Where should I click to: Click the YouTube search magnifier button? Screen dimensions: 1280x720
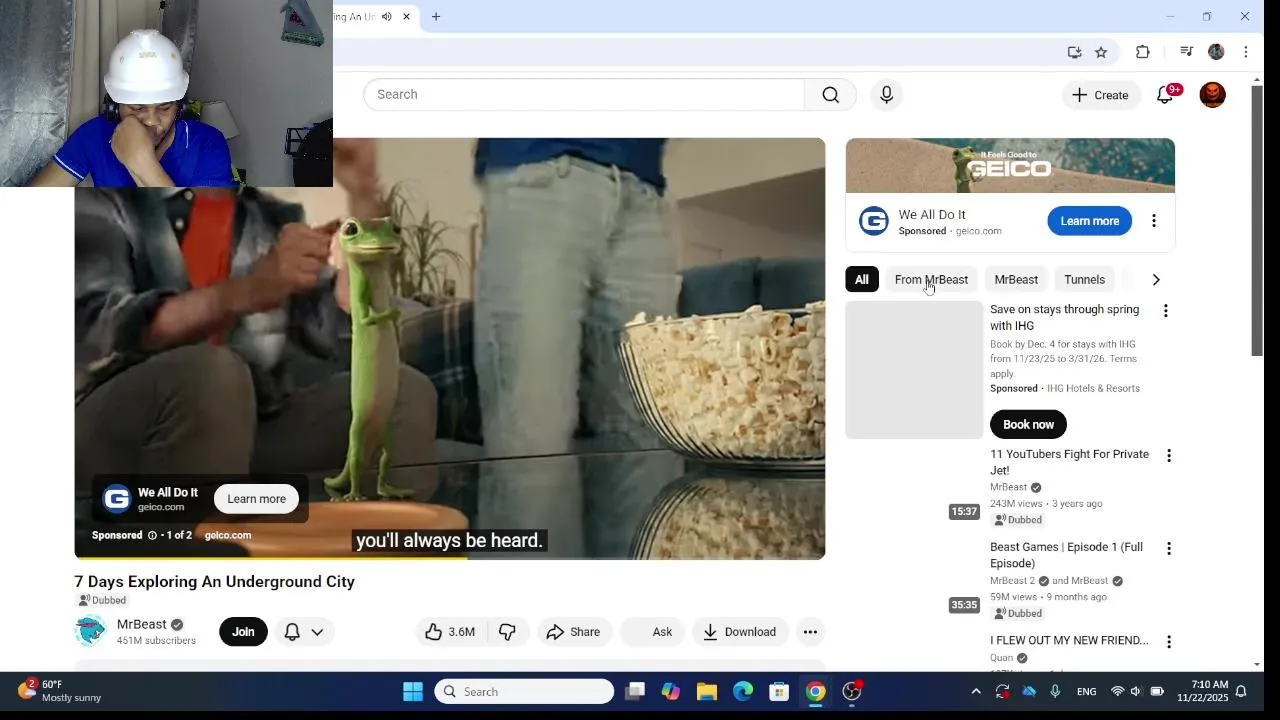[x=830, y=95]
